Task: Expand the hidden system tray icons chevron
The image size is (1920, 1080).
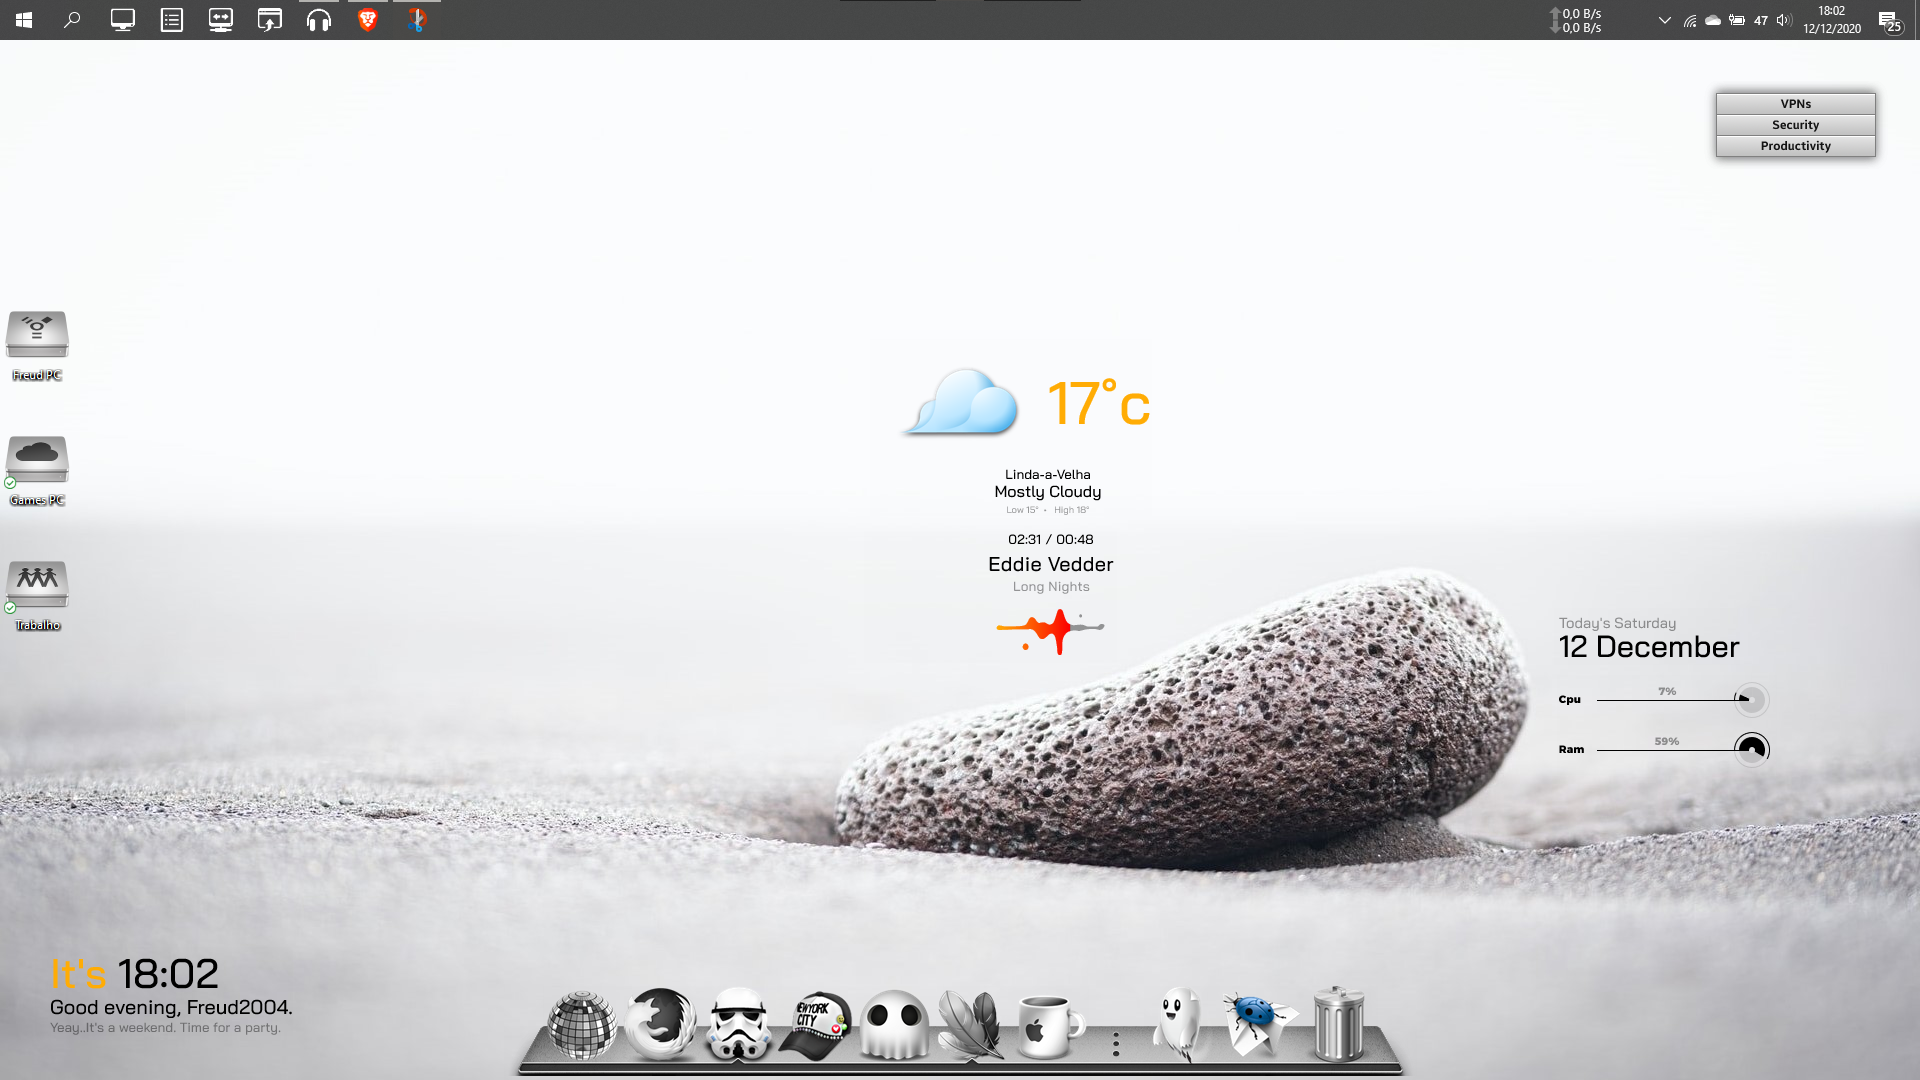Action: tap(1664, 20)
